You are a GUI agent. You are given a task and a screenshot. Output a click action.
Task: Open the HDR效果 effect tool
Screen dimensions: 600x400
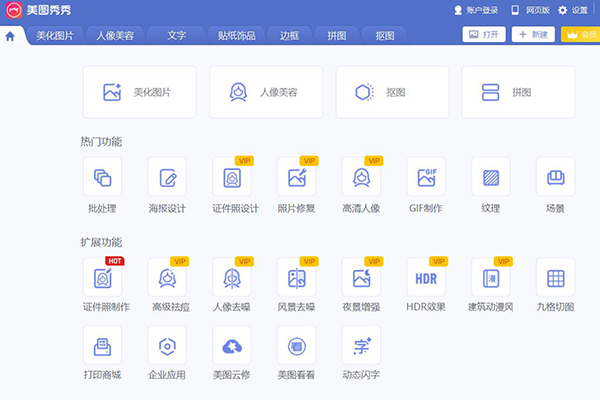pos(425,277)
